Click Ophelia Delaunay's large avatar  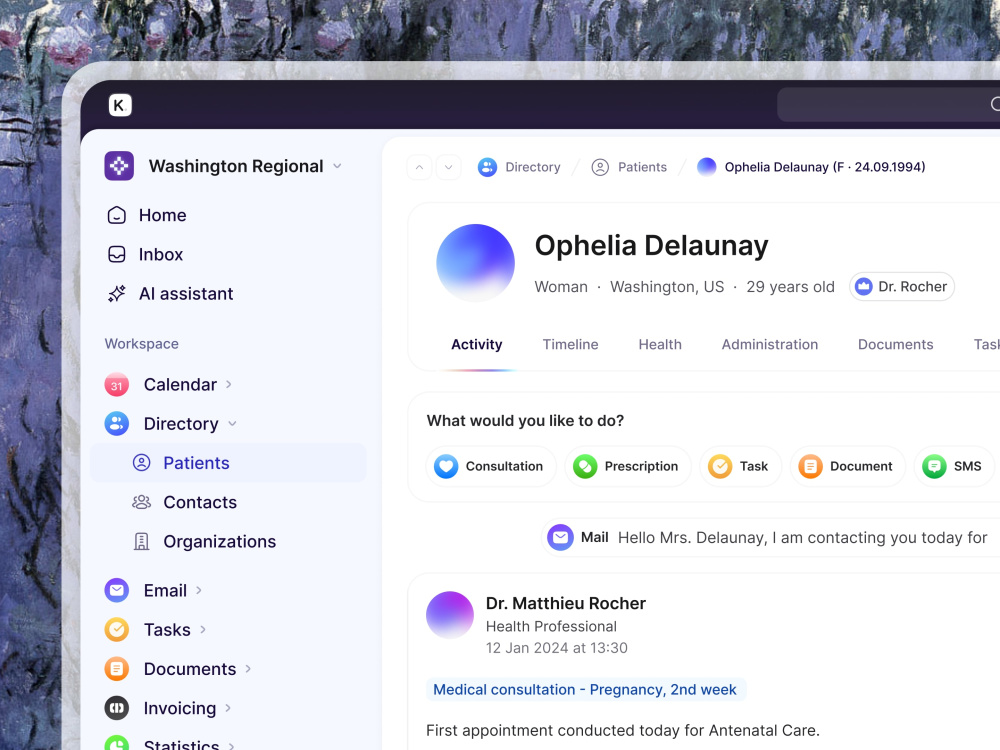tap(475, 263)
